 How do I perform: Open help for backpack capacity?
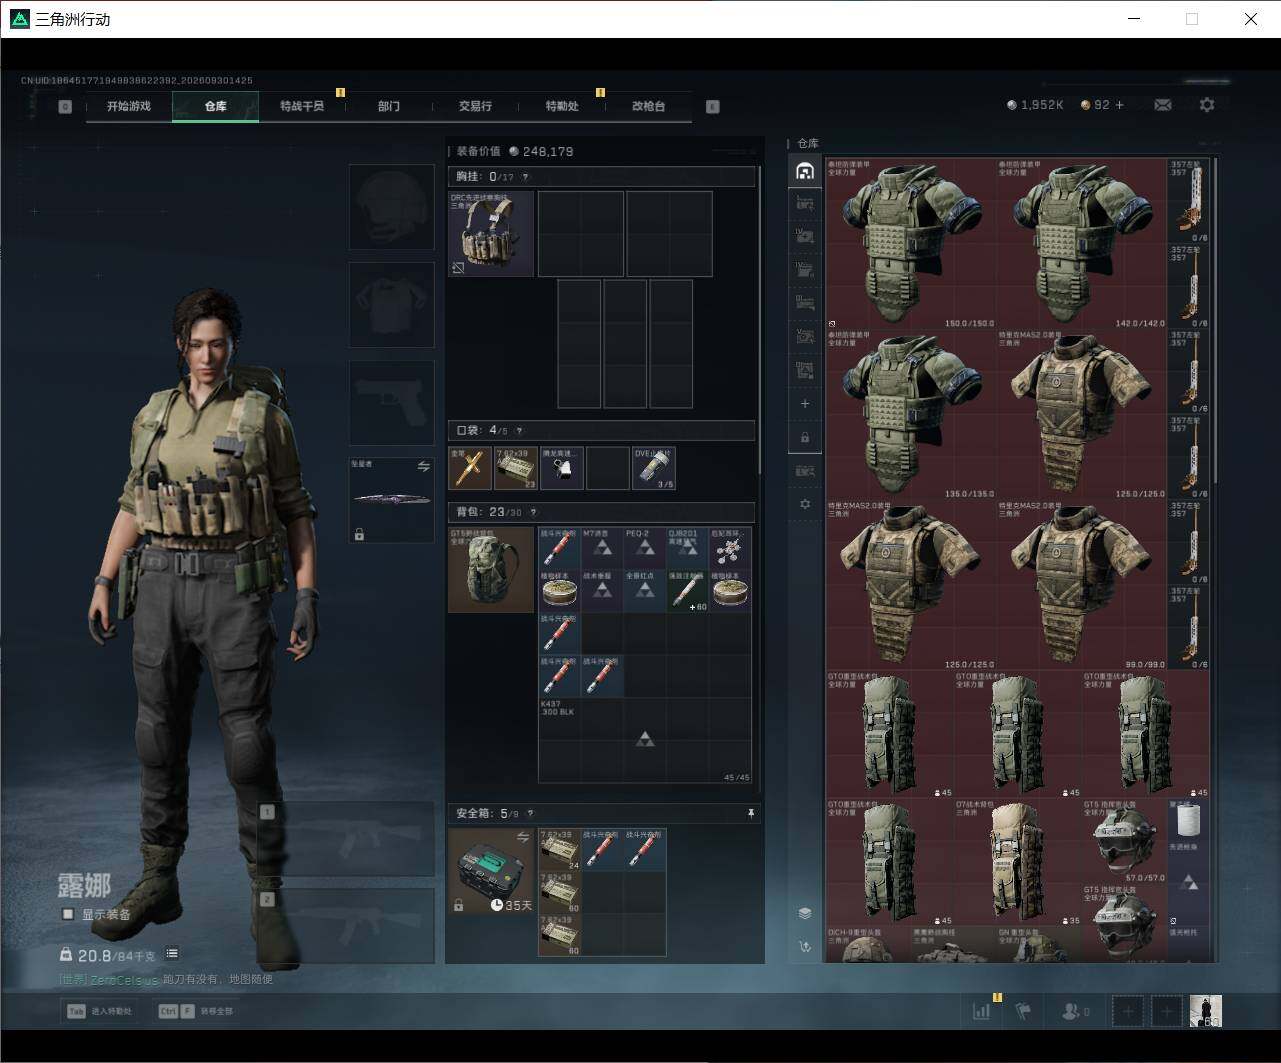(534, 512)
